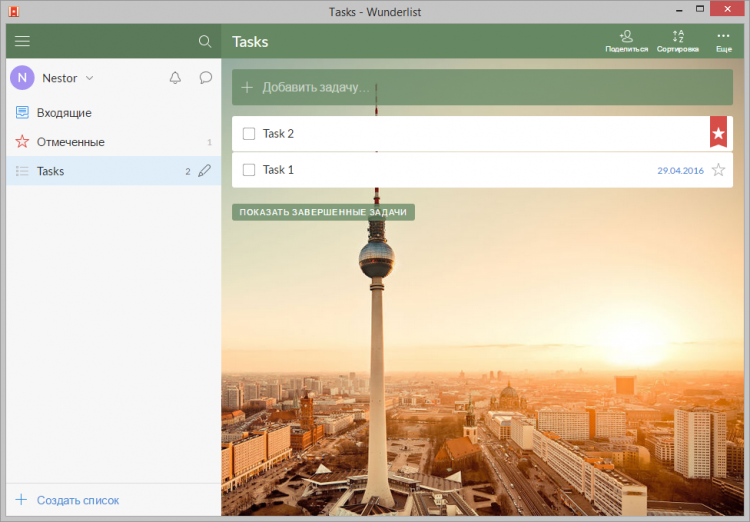
Task: Open the Task 2 item
Action: click(482, 133)
